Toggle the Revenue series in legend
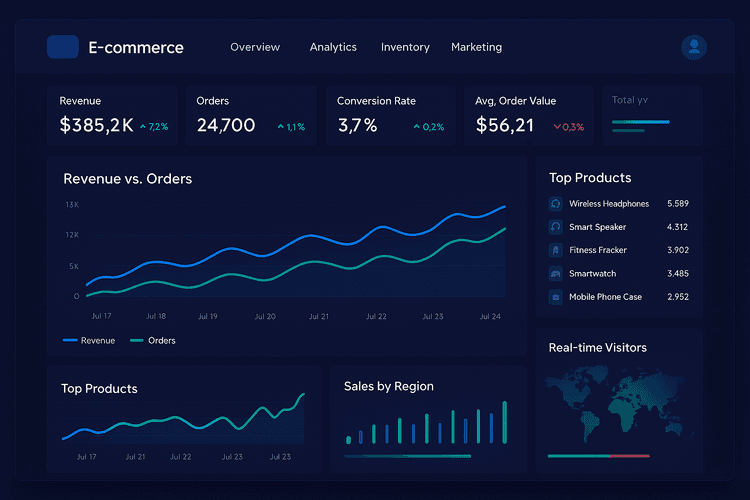The image size is (750, 500). pos(89,340)
